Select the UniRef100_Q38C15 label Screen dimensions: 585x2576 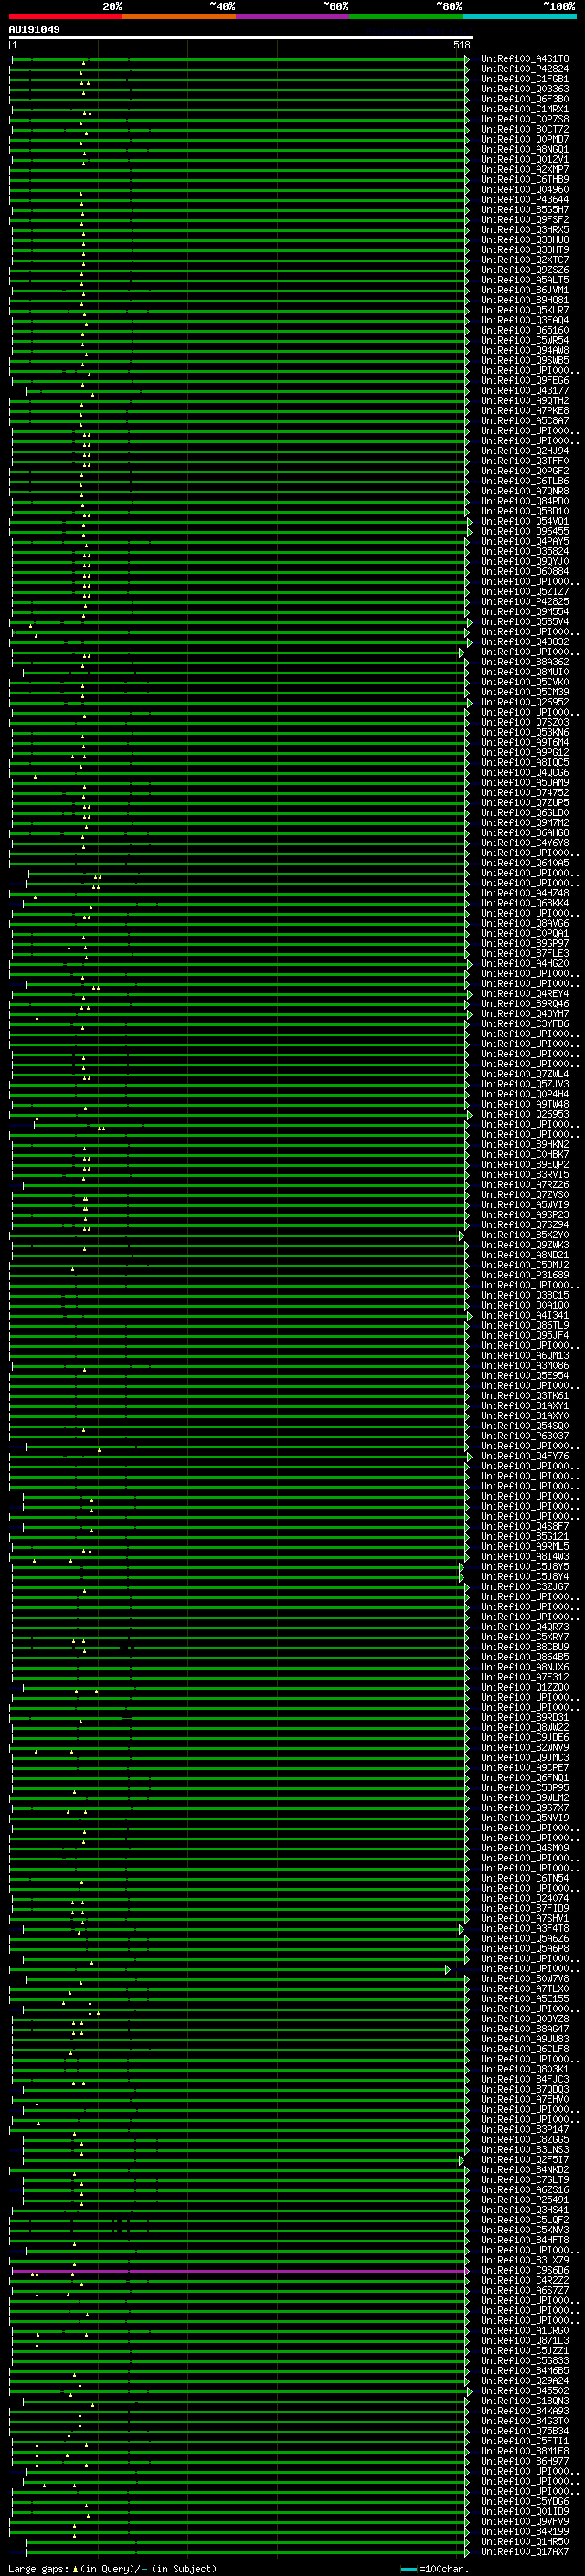[x=525, y=1295]
